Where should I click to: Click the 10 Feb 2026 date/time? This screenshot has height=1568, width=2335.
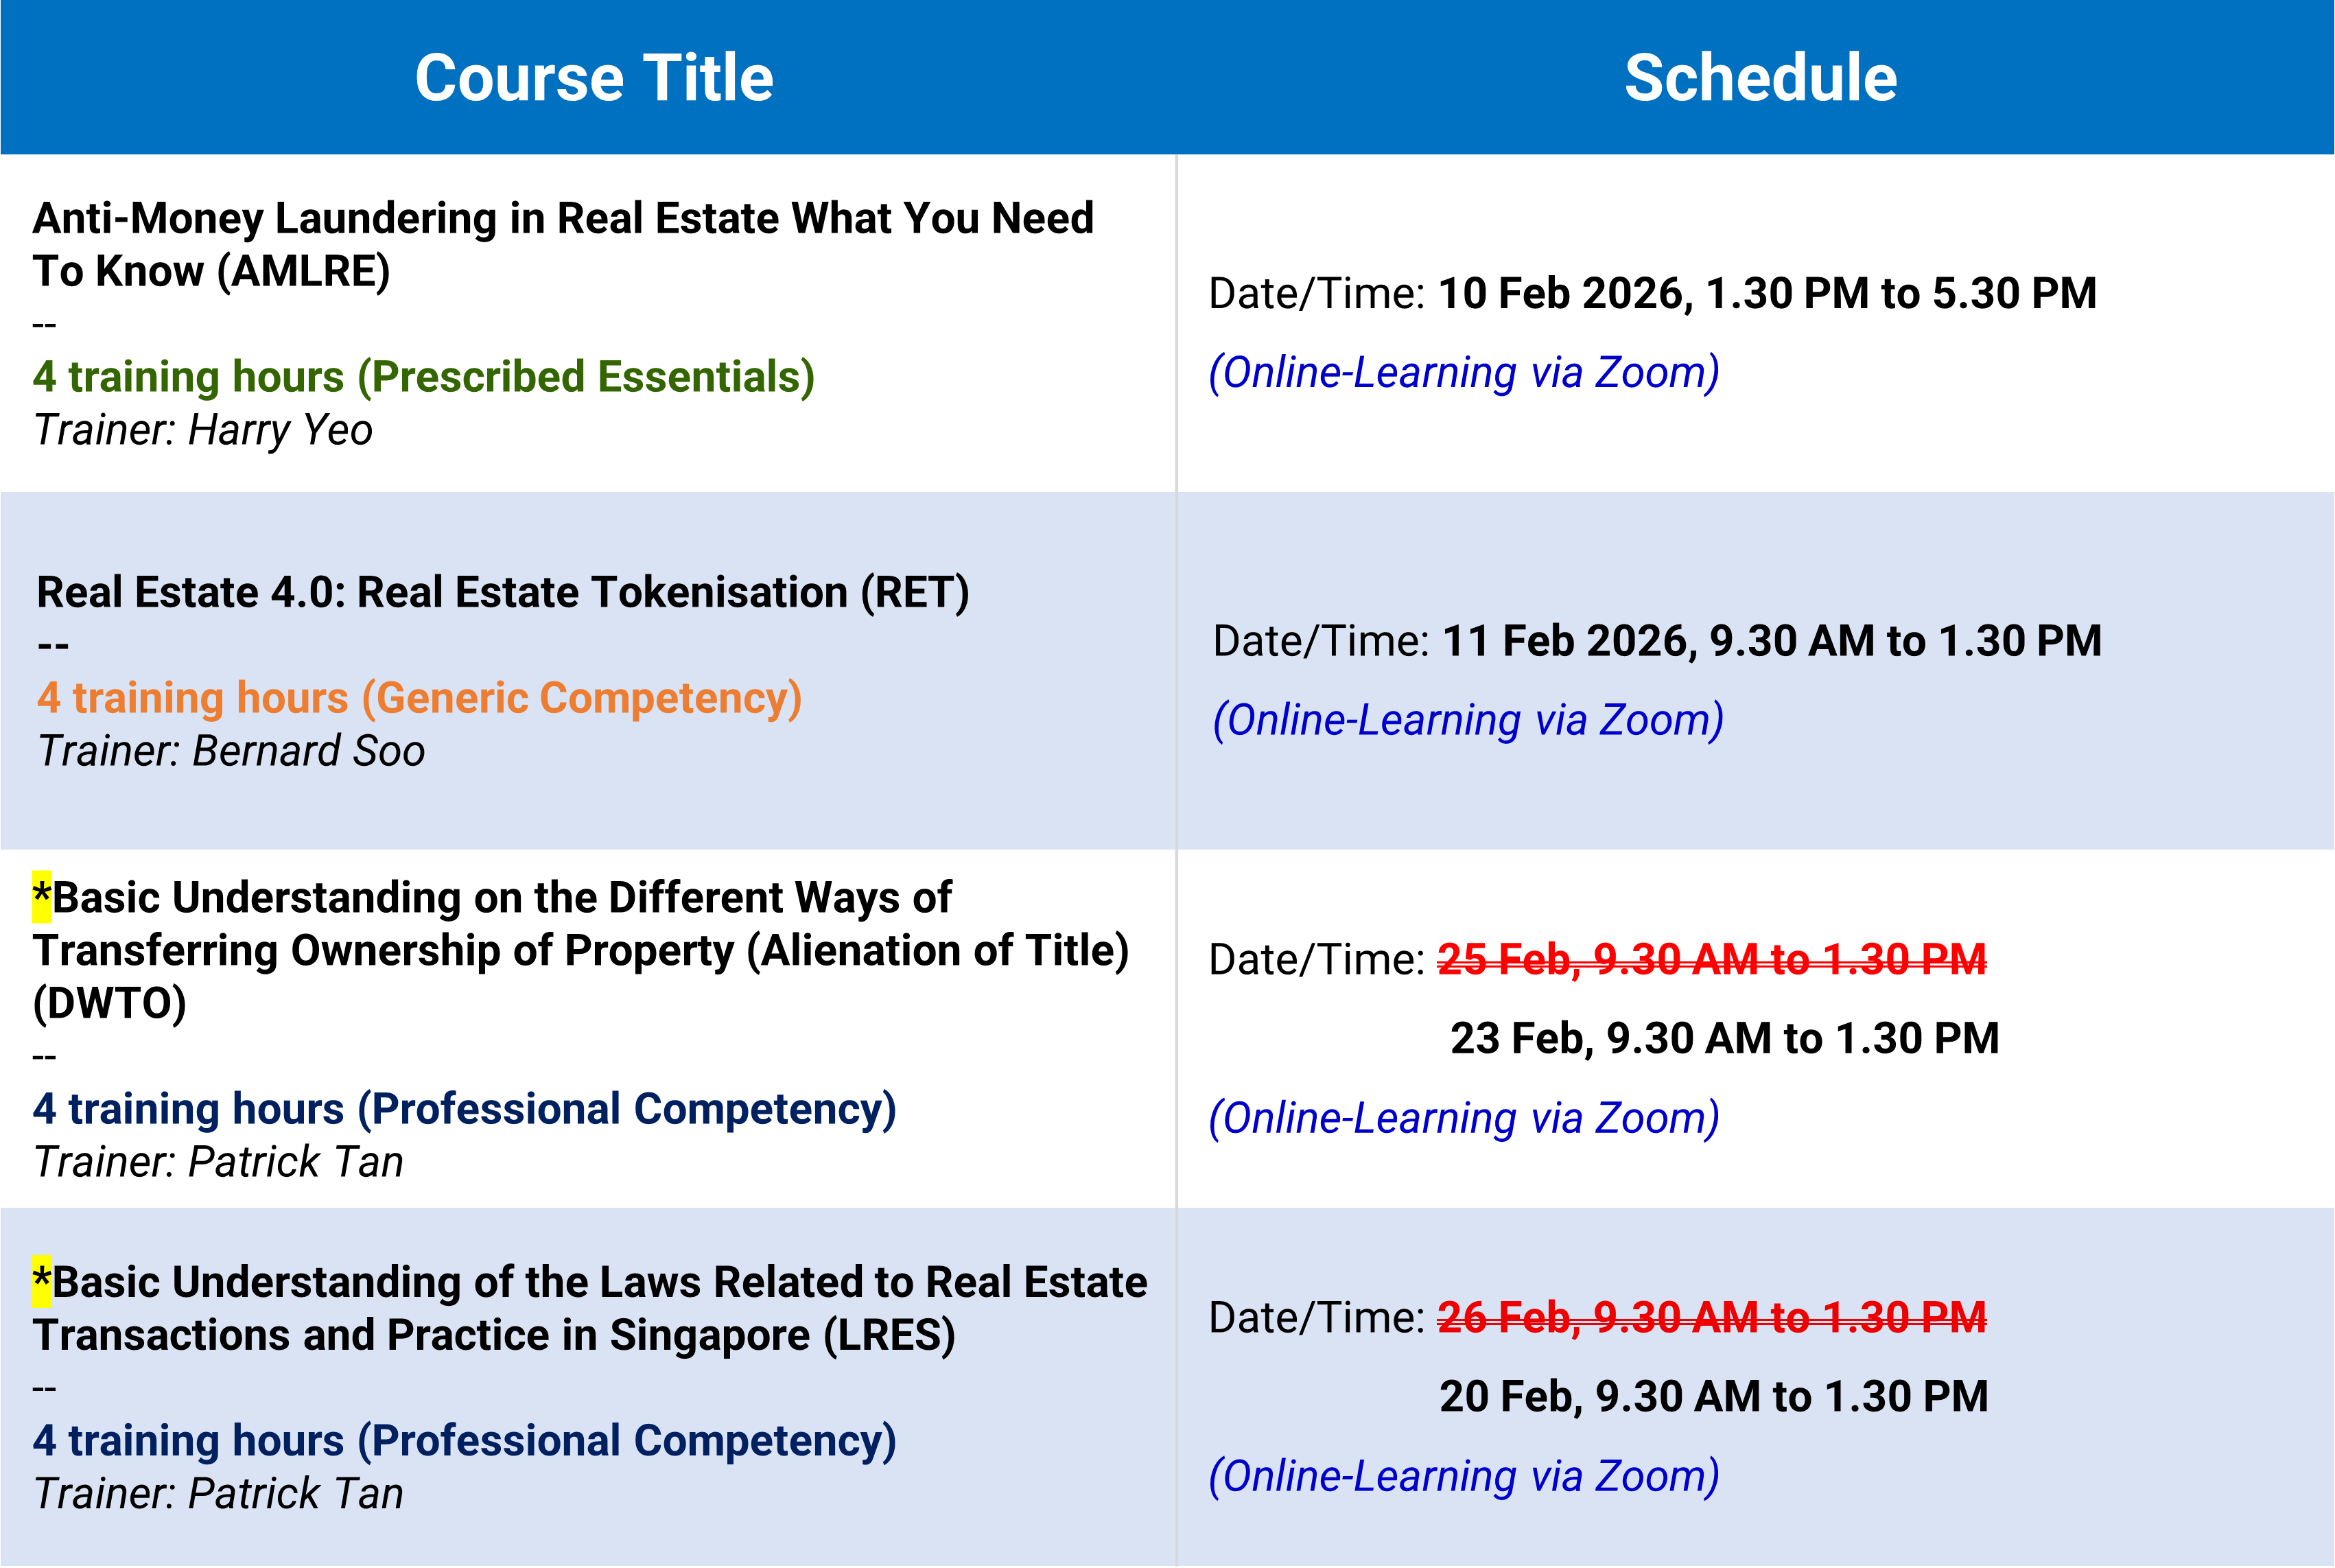1766,293
